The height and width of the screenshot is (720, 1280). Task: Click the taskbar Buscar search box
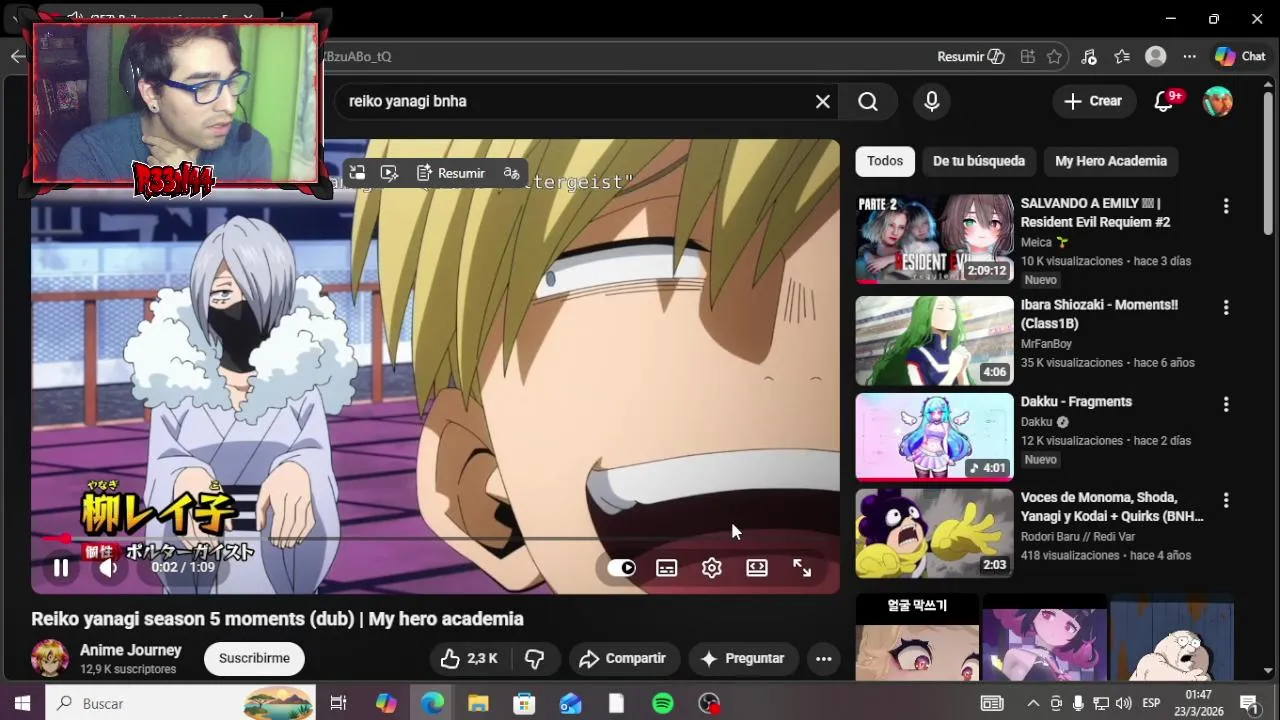pyautogui.click(x=180, y=704)
